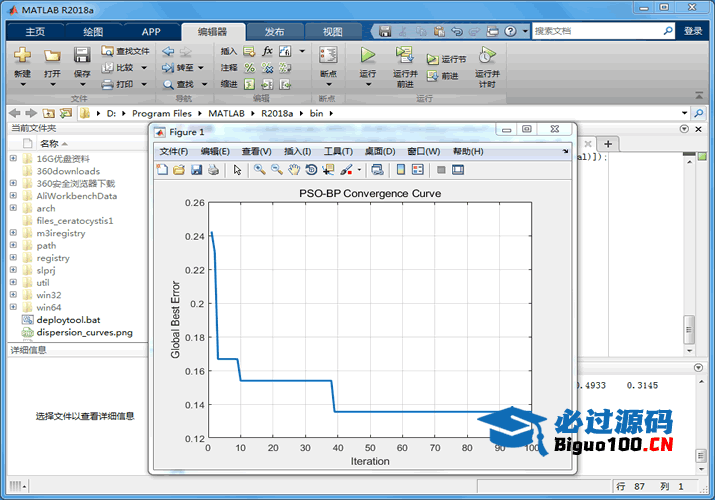
Task: Select Rotate 3D tool in Figure 1
Action: pyautogui.click(x=311, y=170)
